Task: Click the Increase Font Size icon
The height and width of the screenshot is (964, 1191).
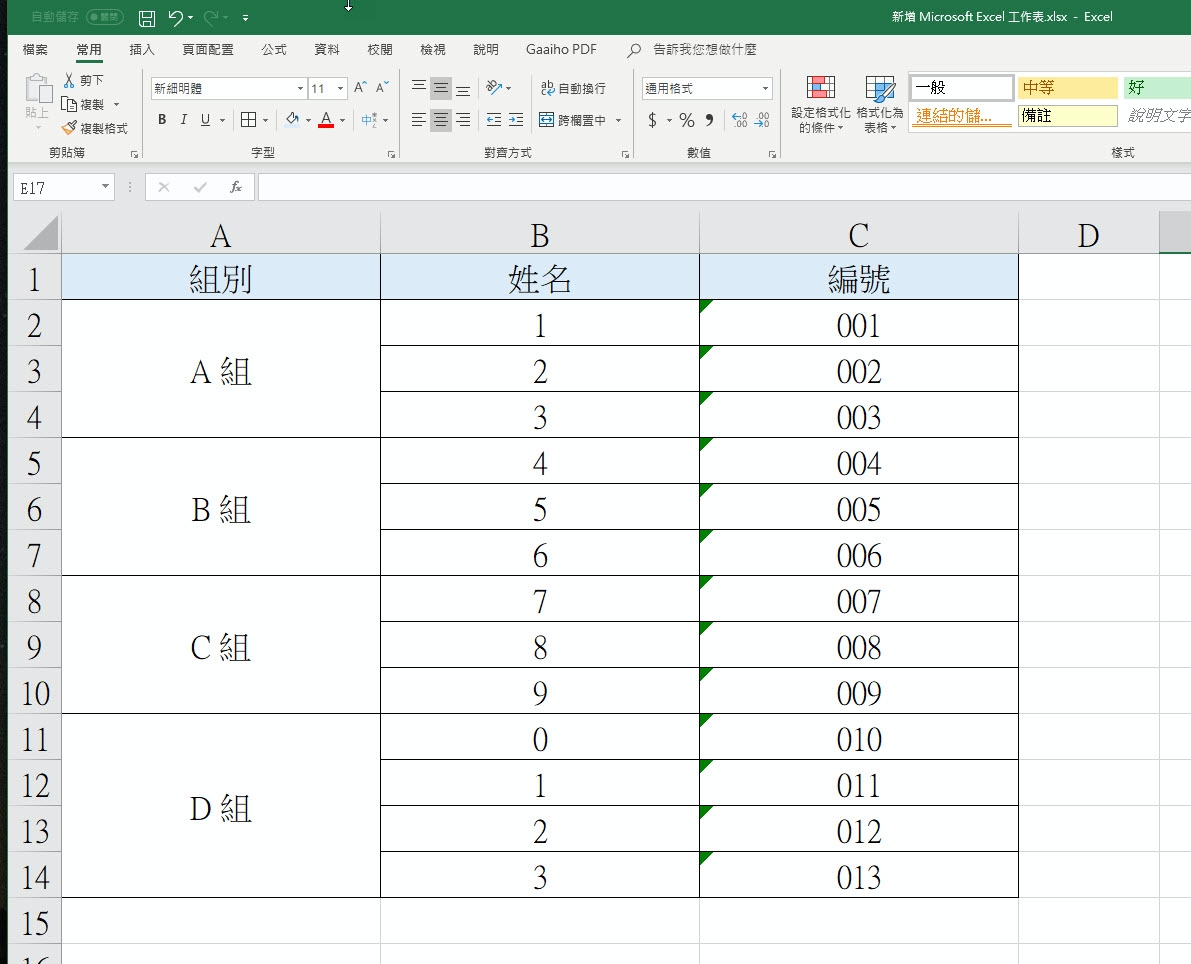Action: tap(360, 89)
